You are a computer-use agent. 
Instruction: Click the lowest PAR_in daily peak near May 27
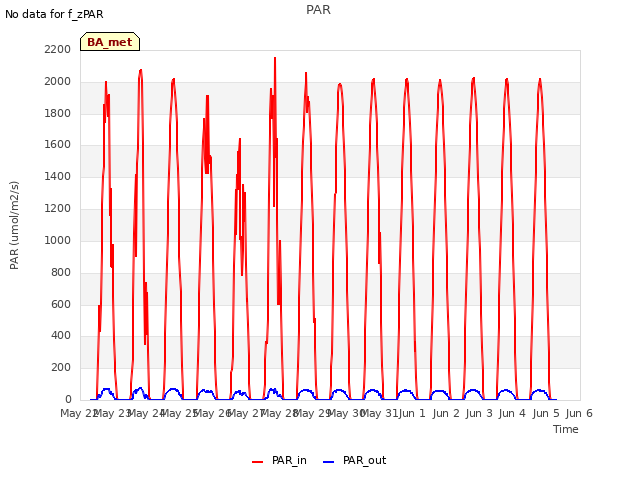(x=240, y=140)
